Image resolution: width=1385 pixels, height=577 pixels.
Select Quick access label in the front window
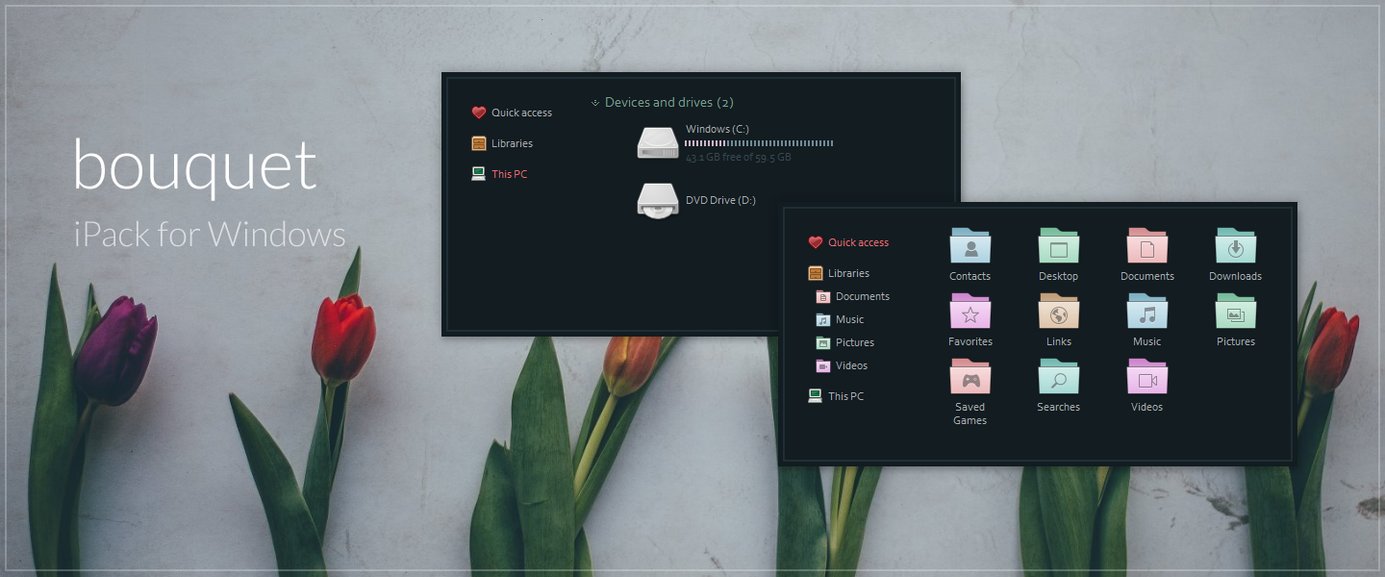coord(858,243)
